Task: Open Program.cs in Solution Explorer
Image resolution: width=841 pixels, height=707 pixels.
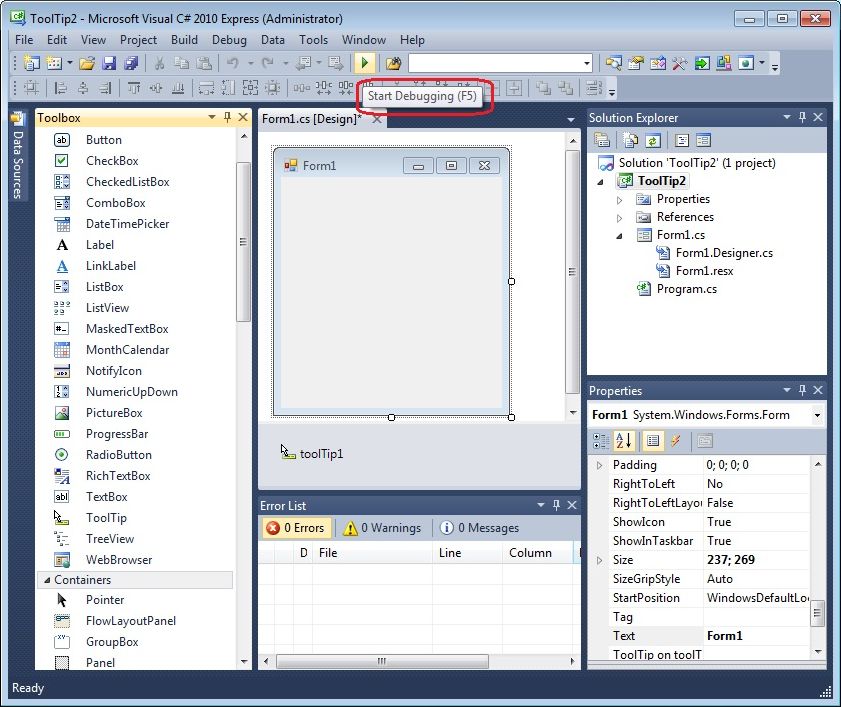Action: (x=686, y=289)
